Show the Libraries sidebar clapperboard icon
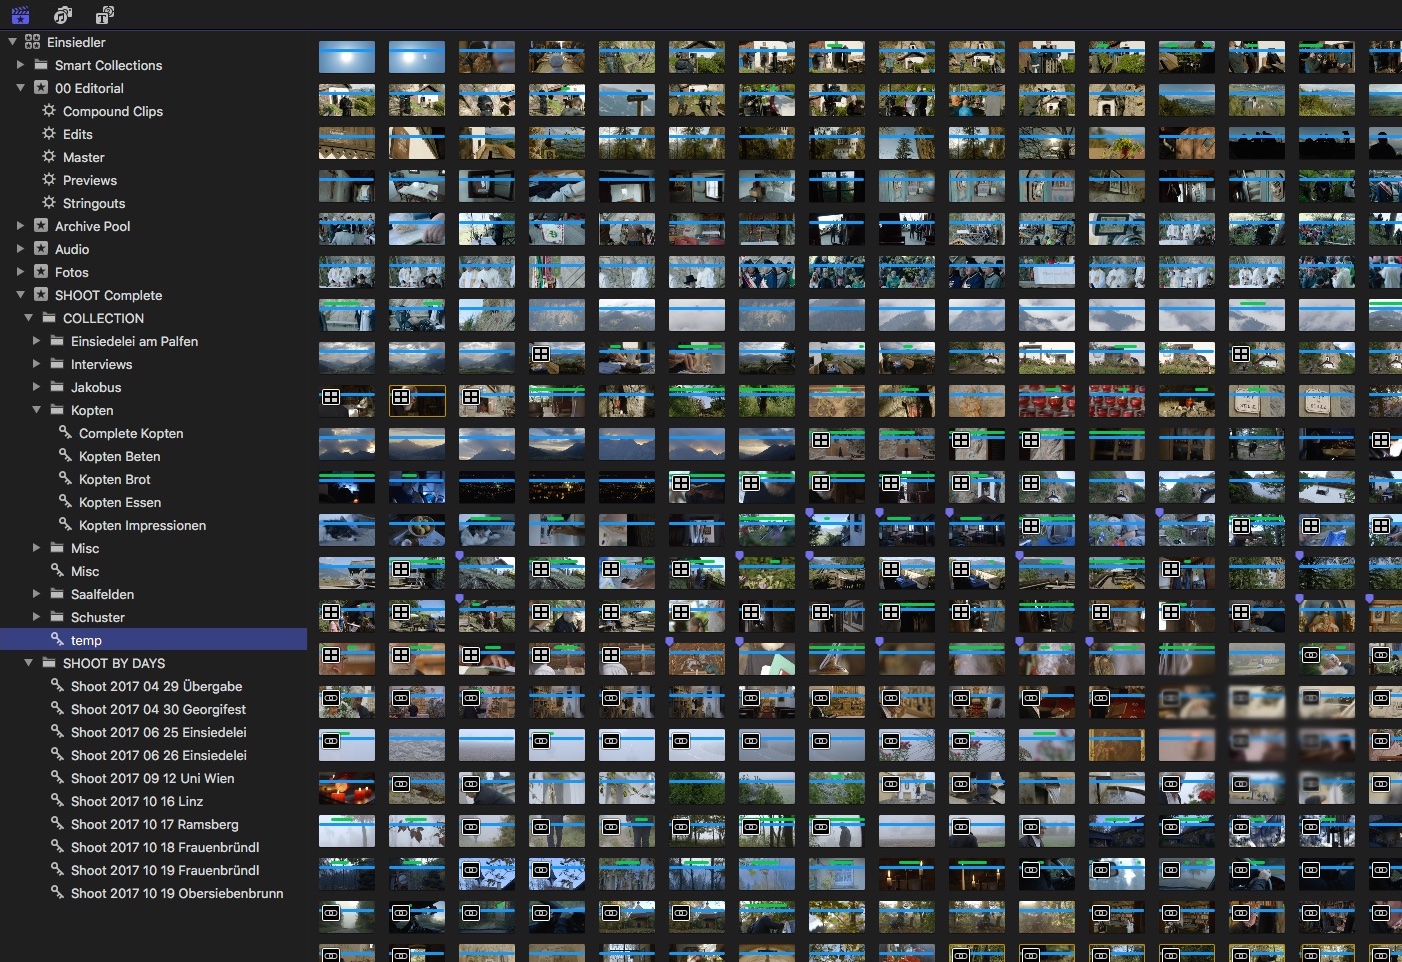1402x962 pixels. [x=20, y=15]
